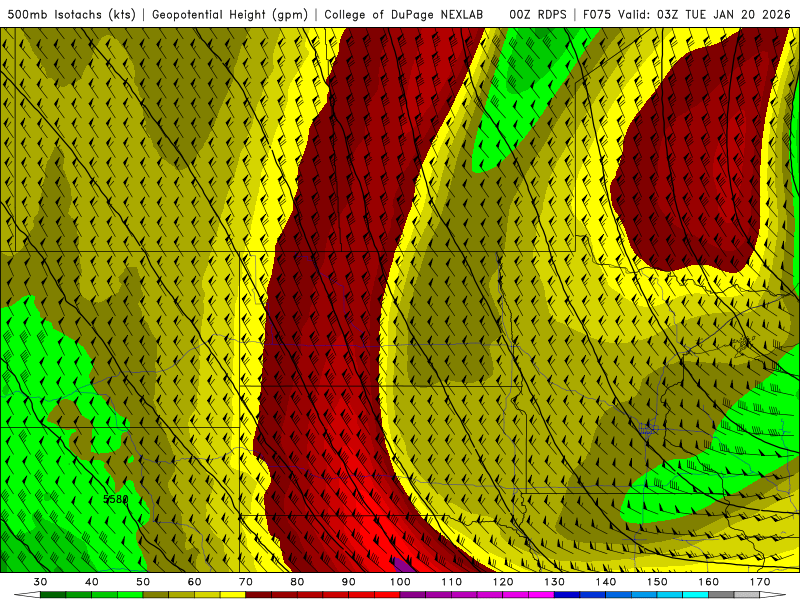Click the '110' legend value
Viewport: 800px width, 600px height.
pyautogui.click(x=452, y=582)
